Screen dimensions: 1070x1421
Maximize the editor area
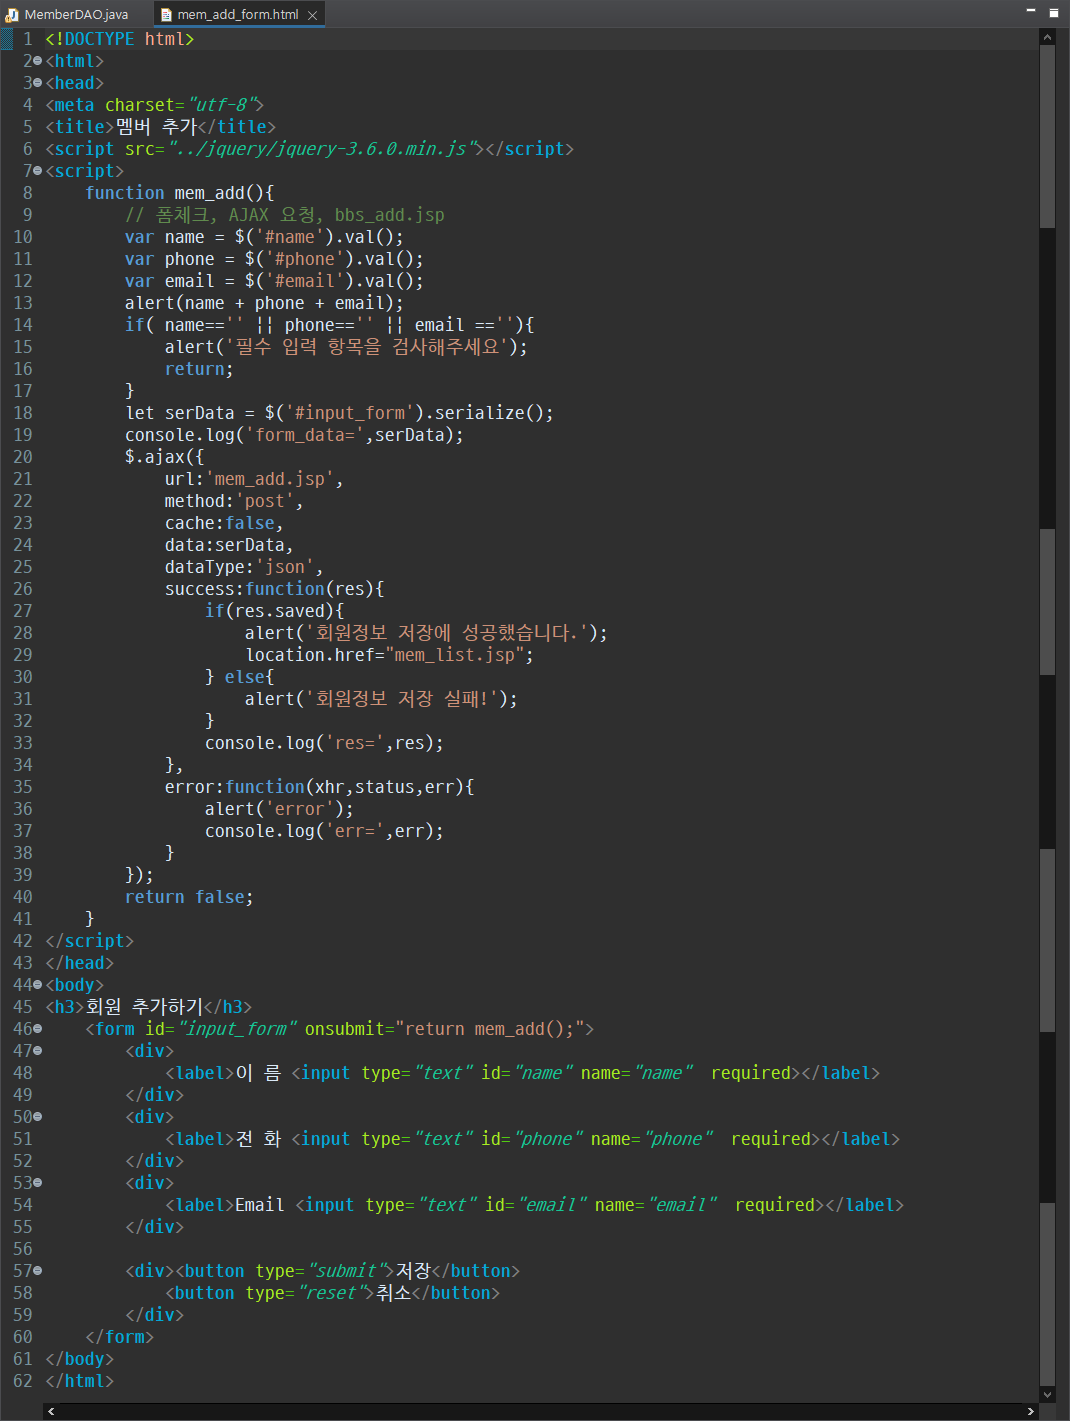click(x=1053, y=13)
